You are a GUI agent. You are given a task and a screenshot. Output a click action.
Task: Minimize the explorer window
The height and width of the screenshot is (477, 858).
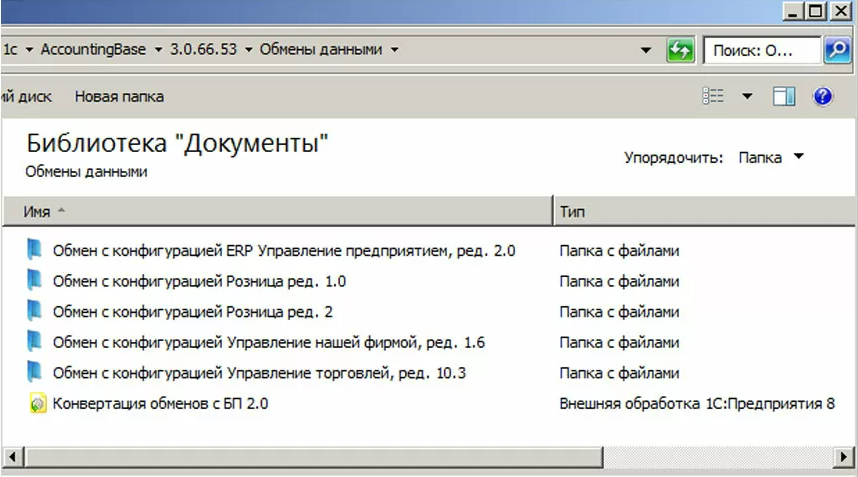coord(792,11)
